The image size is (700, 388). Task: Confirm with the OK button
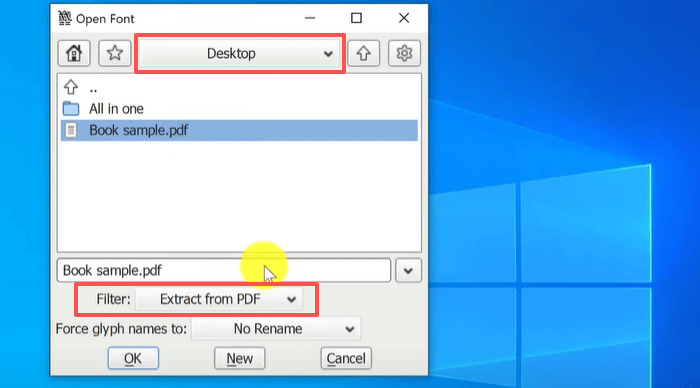133,358
